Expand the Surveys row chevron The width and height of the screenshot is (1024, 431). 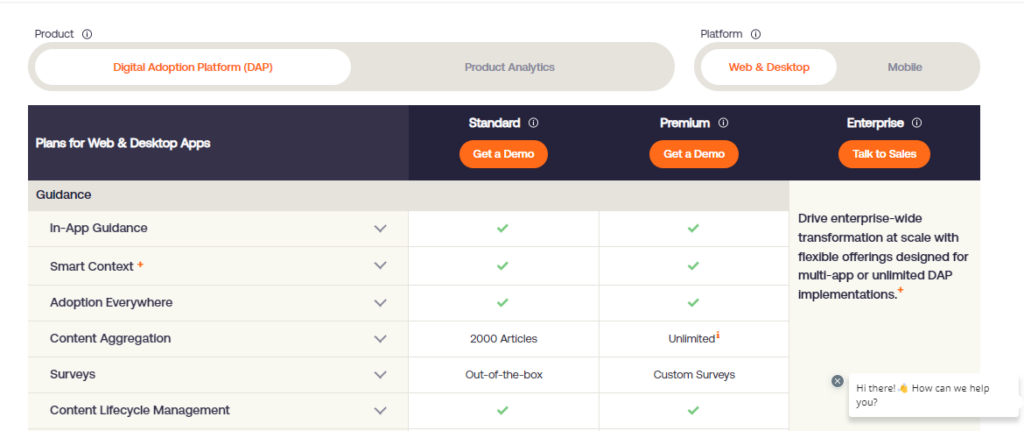[380, 375]
